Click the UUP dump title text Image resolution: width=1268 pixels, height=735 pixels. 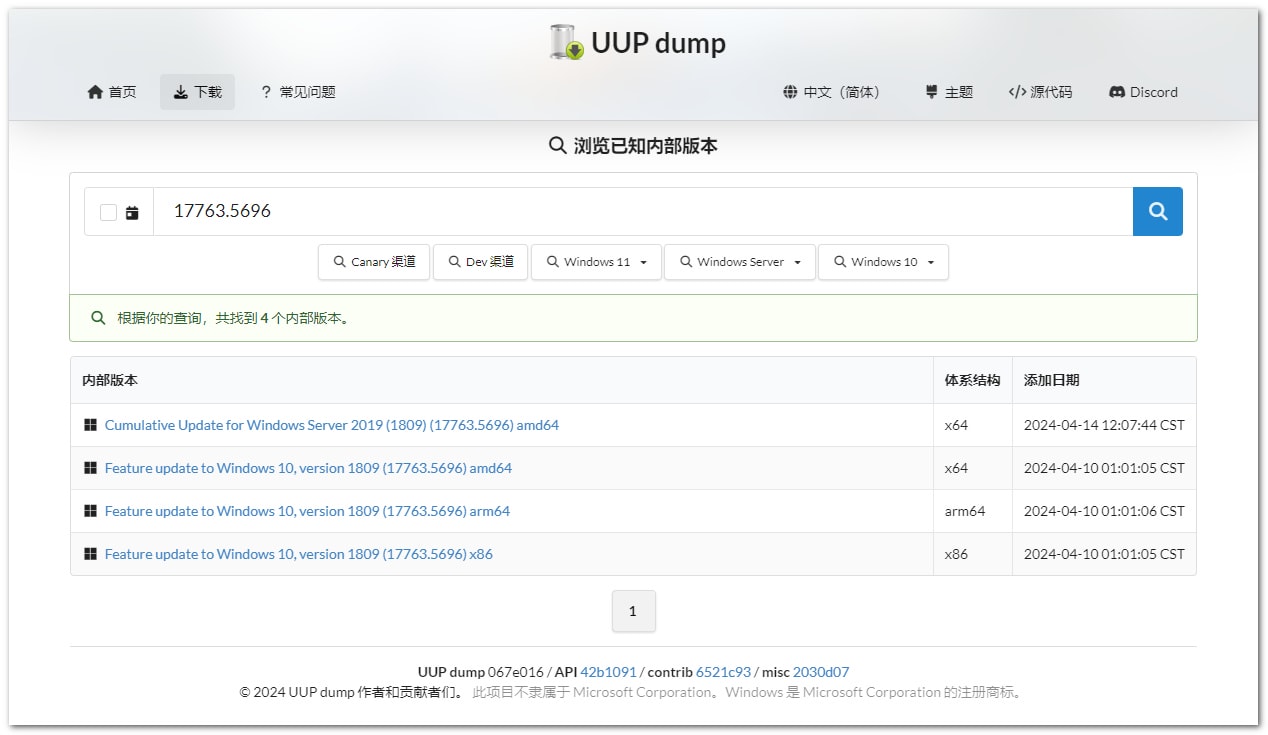coord(658,43)
